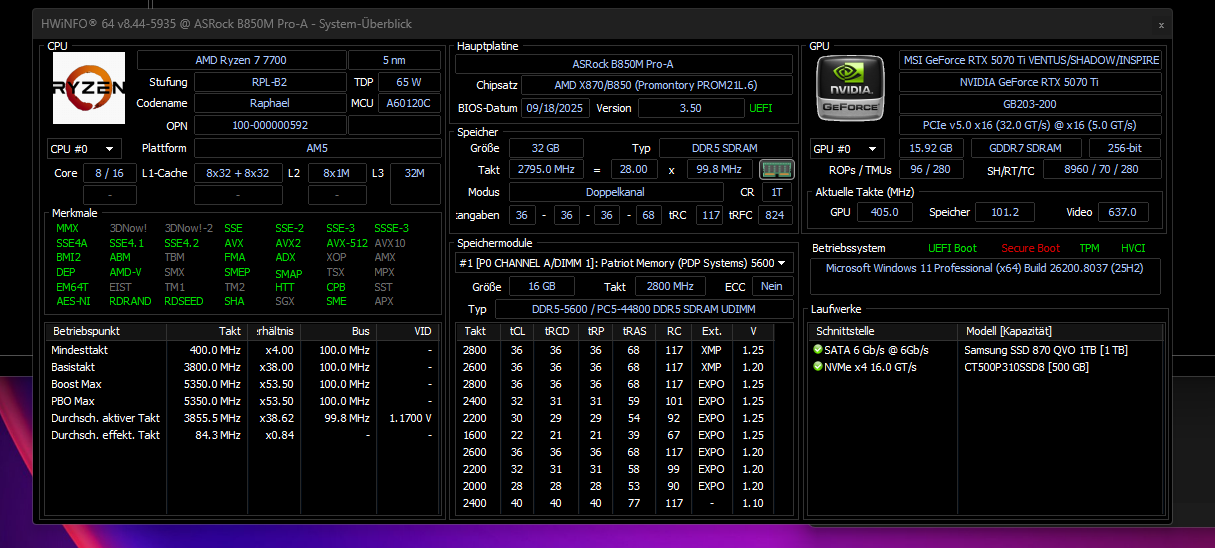Screen dimensions: 1215x548
Task: Click the Raphael codename field
Action: point(270,103)
